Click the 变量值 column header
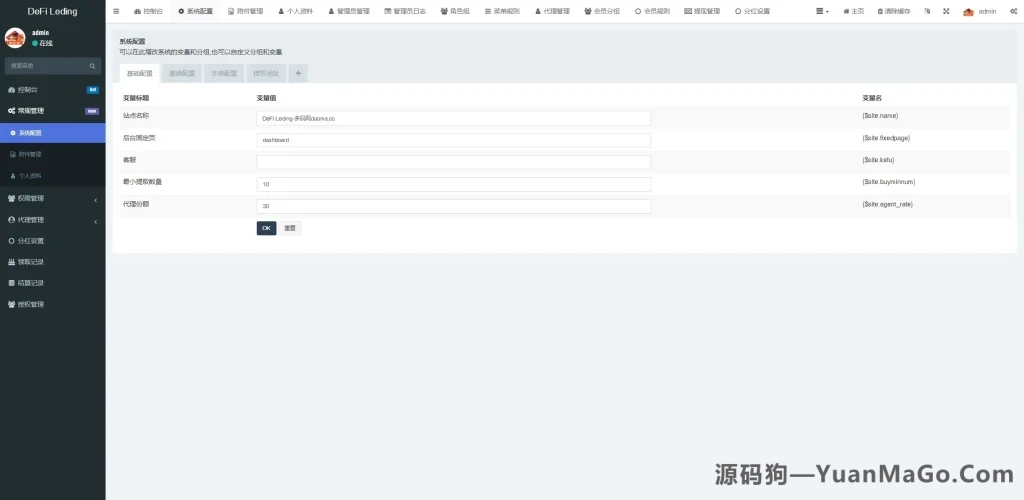 (x=266, y=98)
